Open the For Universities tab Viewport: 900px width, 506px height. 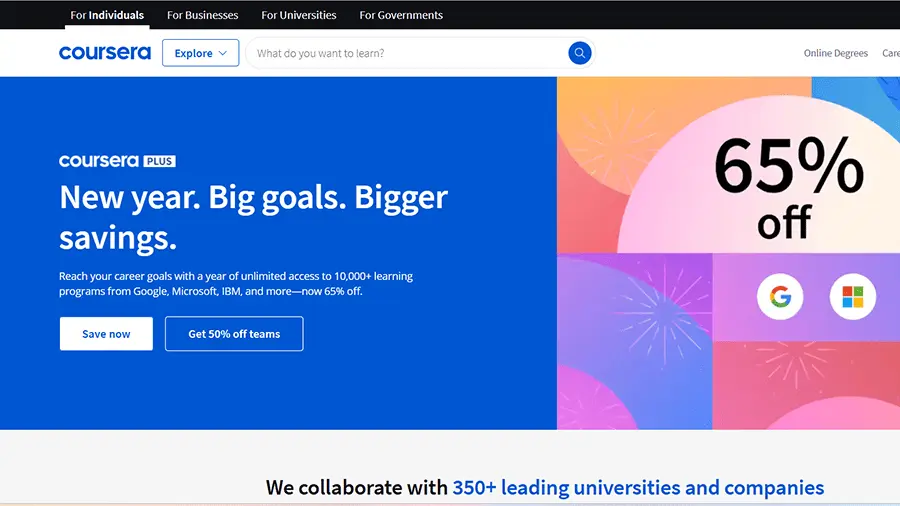coord(299,15)
